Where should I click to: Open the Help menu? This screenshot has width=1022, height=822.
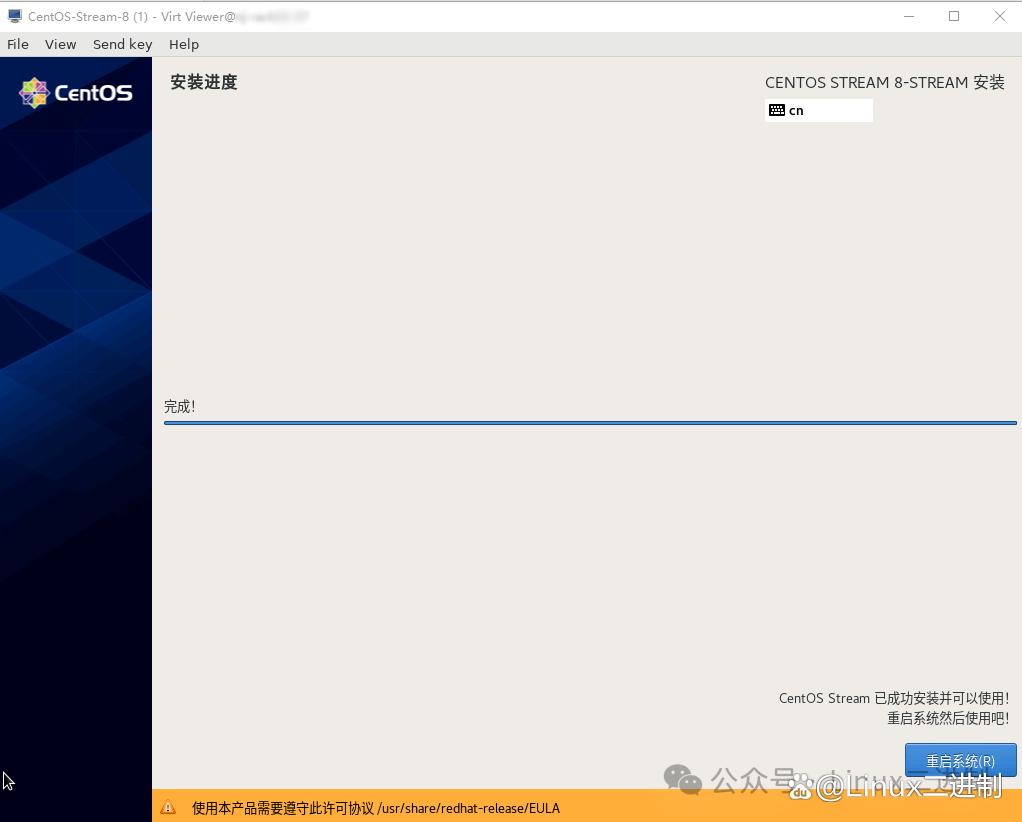[184, 44]
